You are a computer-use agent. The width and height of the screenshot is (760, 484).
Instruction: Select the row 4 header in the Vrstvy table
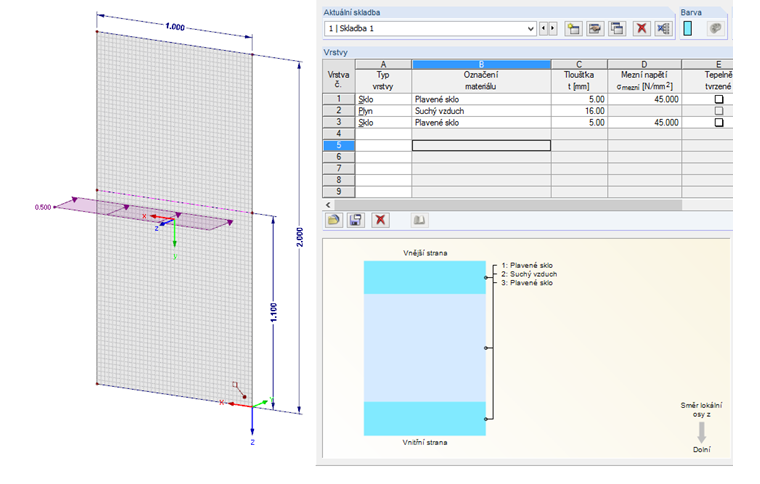tap(339, 134)
